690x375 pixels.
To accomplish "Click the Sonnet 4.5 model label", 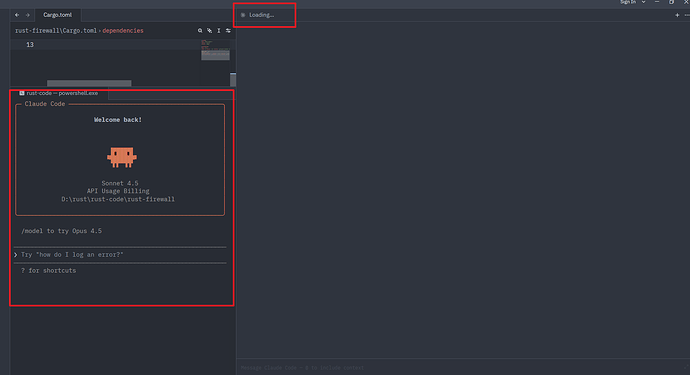I will [x=120, y=183].
